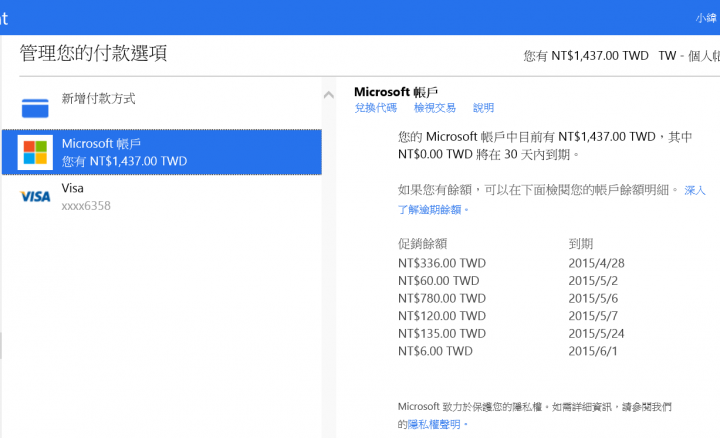Click expiry date 2015/5/7
The height and width of the screenshot is (438, 720).
click(x=593, y=316)
